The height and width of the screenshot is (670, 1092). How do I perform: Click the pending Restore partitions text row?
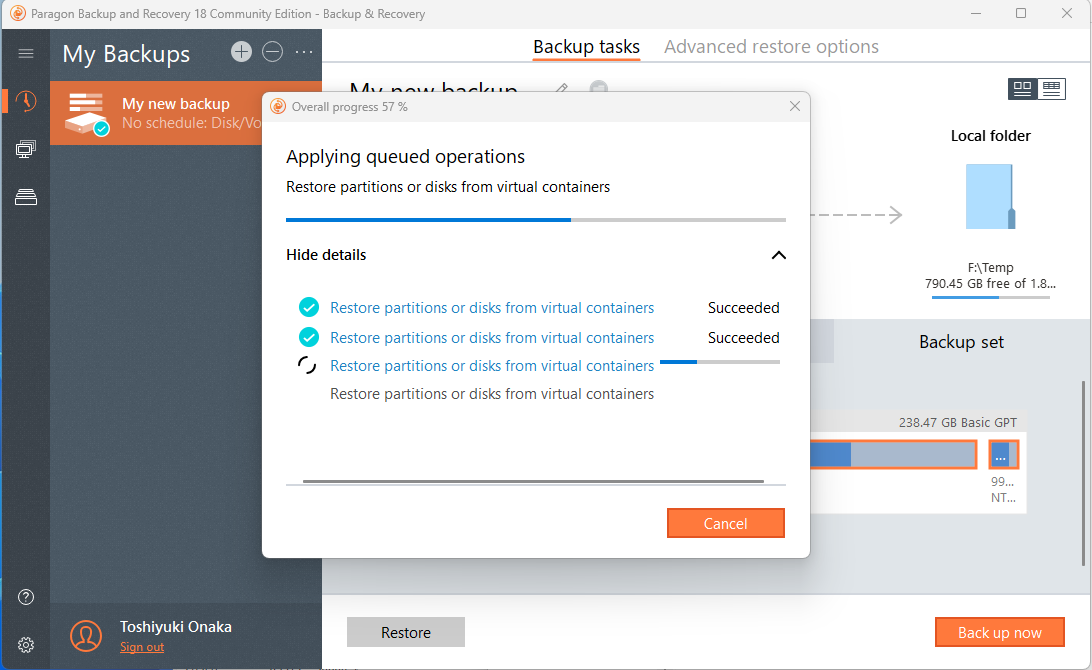pos(492,394)
